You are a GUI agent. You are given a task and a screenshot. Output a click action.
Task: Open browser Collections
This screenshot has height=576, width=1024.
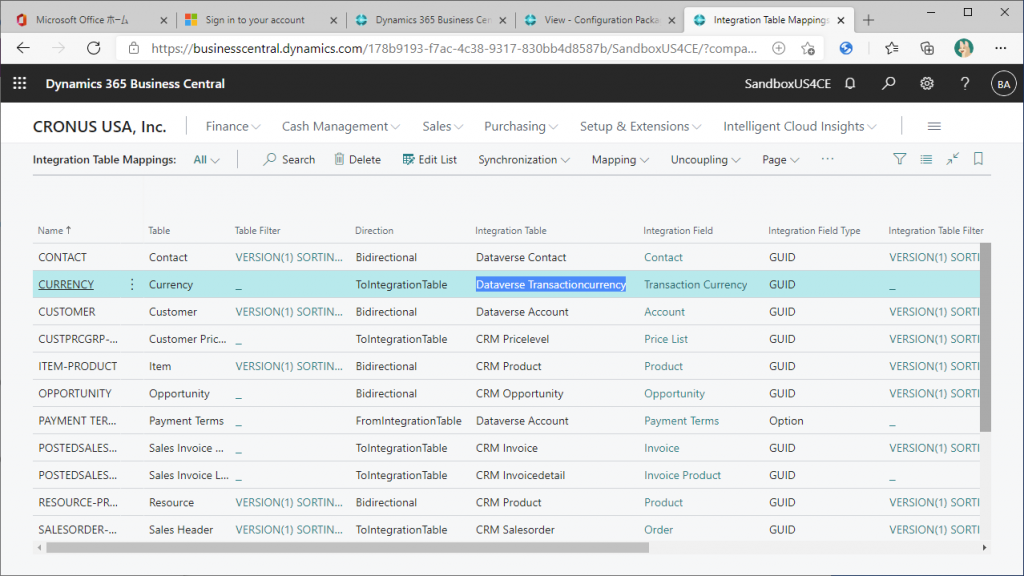click(x=927, y=48)
